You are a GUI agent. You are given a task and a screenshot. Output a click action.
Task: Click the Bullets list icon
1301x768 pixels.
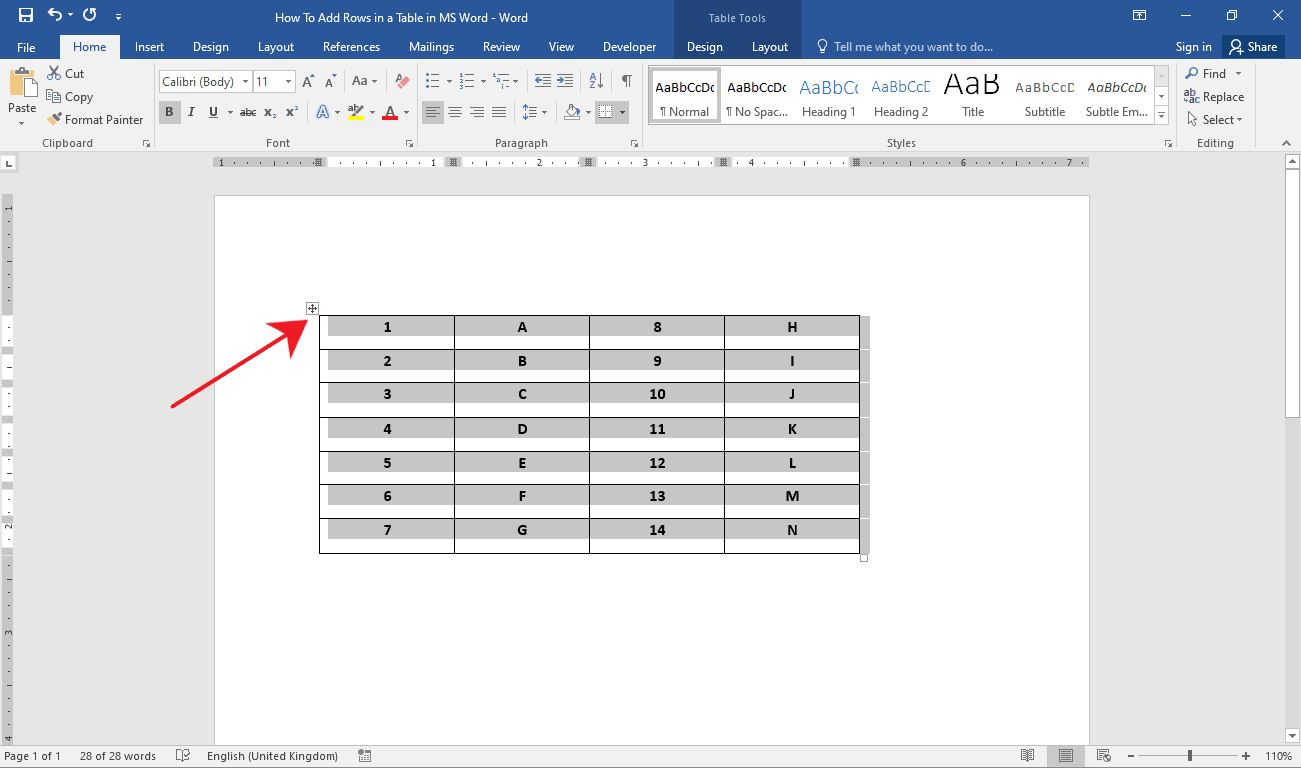pos(432,82)
